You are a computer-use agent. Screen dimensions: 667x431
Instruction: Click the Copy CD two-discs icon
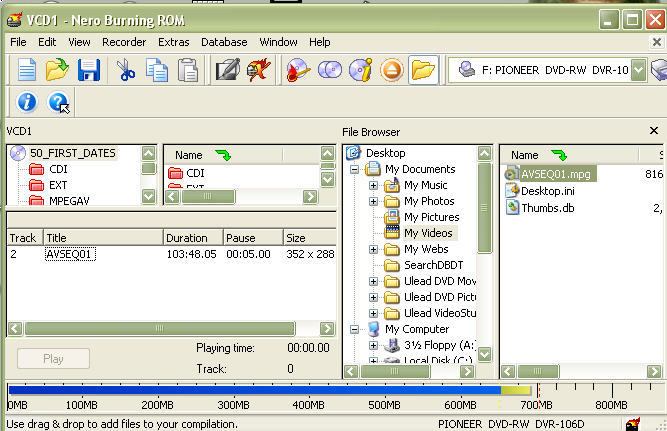point(330,70)
